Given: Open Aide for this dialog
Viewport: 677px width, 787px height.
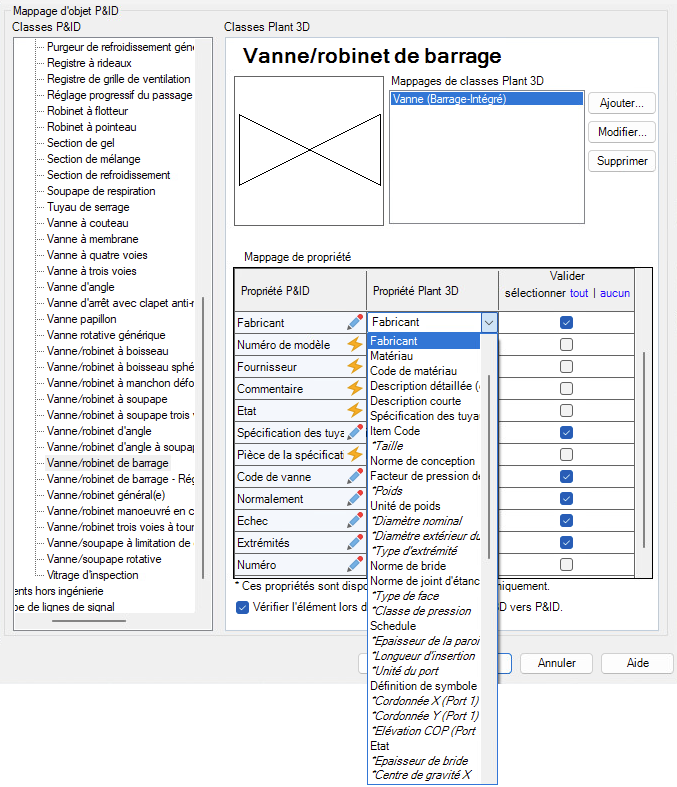Looking at the screenshot, I should (x=637, y=663).
